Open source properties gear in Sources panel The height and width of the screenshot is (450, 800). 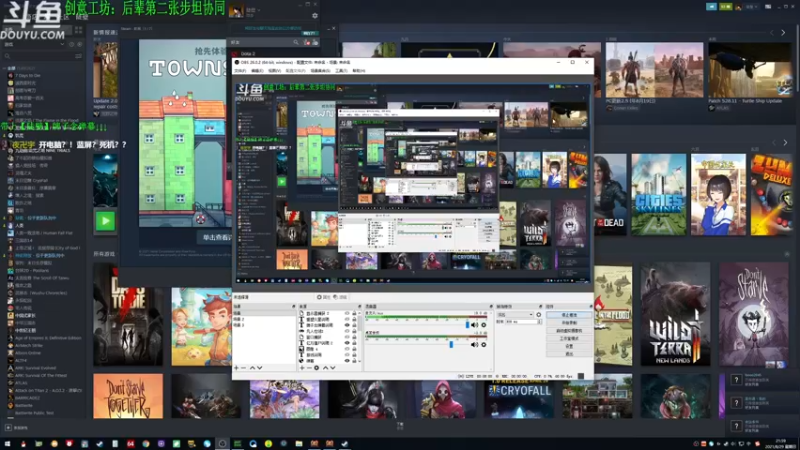click(316, 367)
